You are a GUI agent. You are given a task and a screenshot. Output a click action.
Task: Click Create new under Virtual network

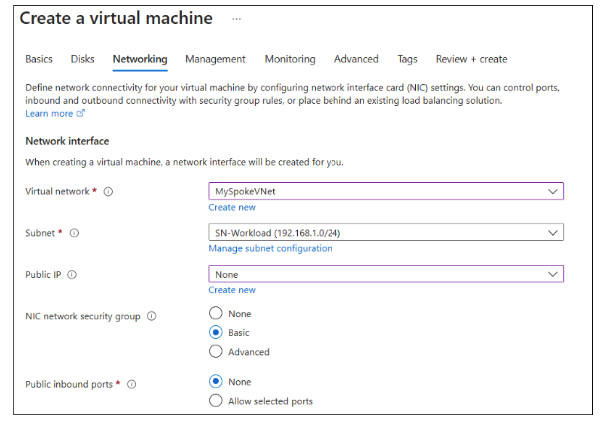232,207
